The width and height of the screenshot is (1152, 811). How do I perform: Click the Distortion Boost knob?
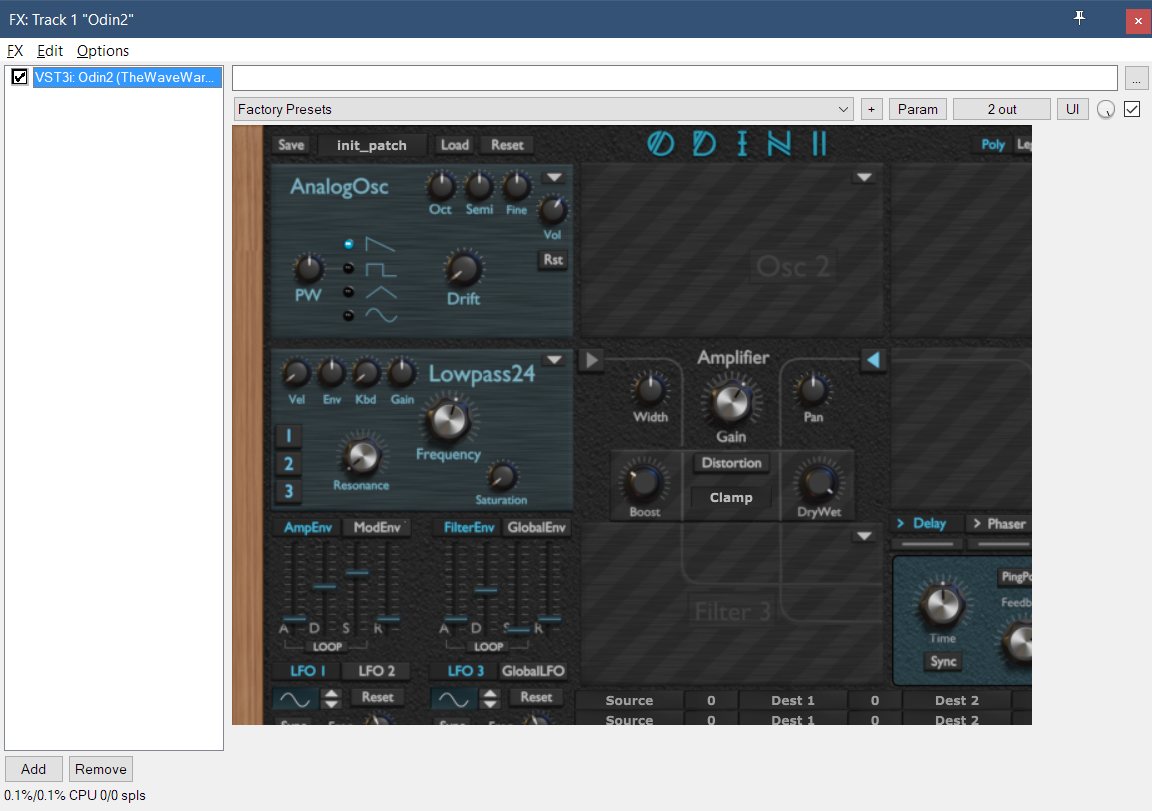click(644, 483)
